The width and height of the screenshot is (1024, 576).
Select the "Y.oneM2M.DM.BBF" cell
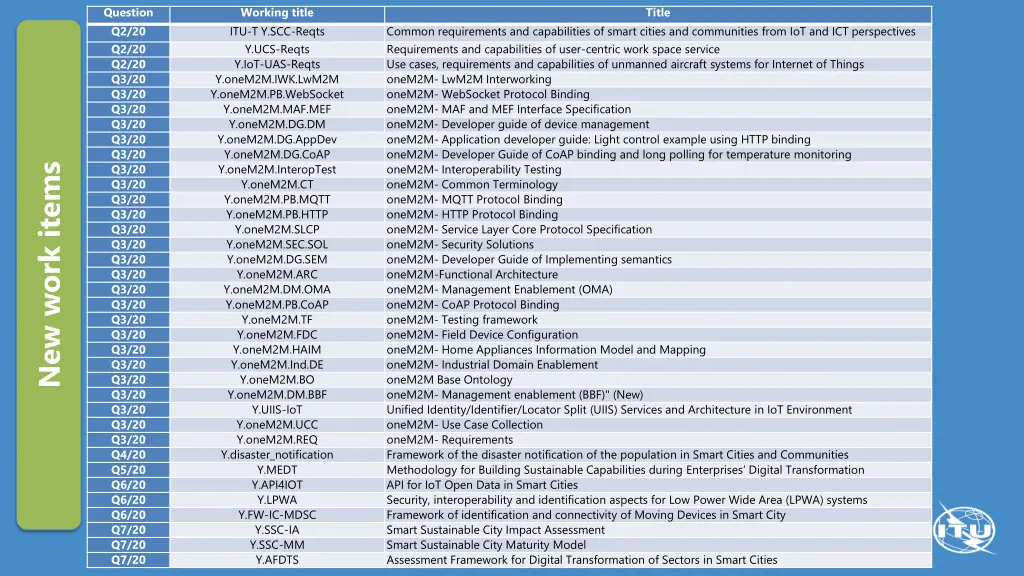[x=277, y=395]
